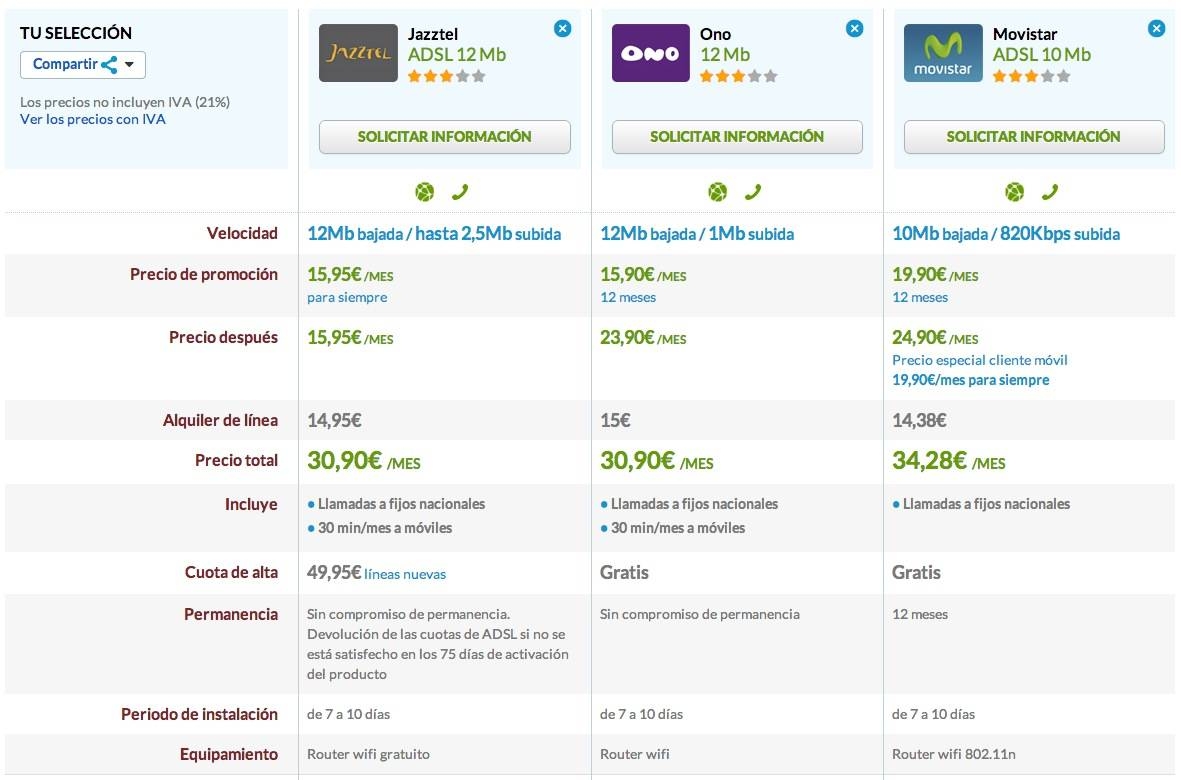Select the Equipamiento row label
Image resolution: width=1181 pixels, height=780 pixels.
tap(229, 754)
